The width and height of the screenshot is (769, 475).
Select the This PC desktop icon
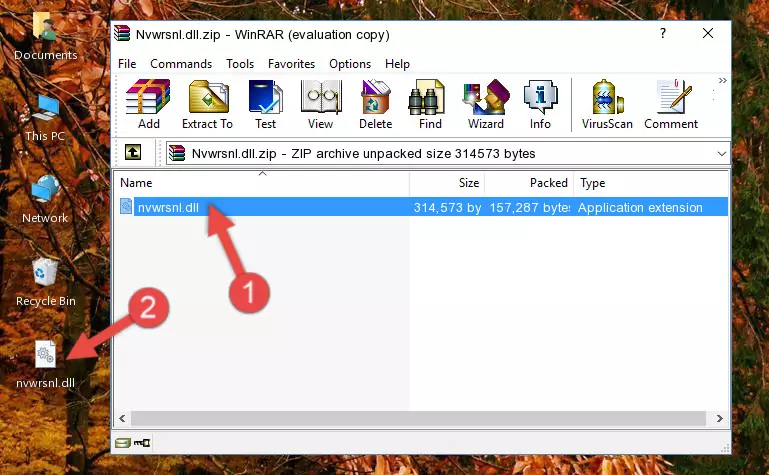pyautogui.click(x=45, y=118)
